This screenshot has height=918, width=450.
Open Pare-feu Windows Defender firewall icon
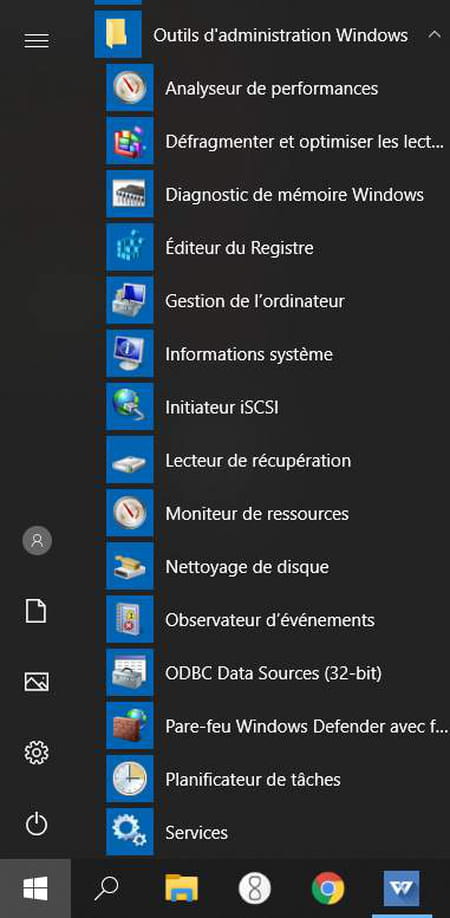[x=129, y=727]
